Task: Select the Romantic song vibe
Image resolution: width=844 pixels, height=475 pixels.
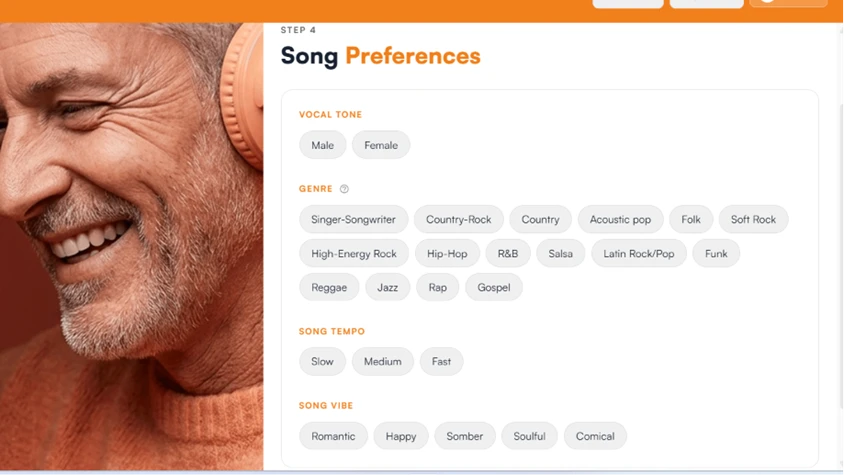Action: pos(333,436)
